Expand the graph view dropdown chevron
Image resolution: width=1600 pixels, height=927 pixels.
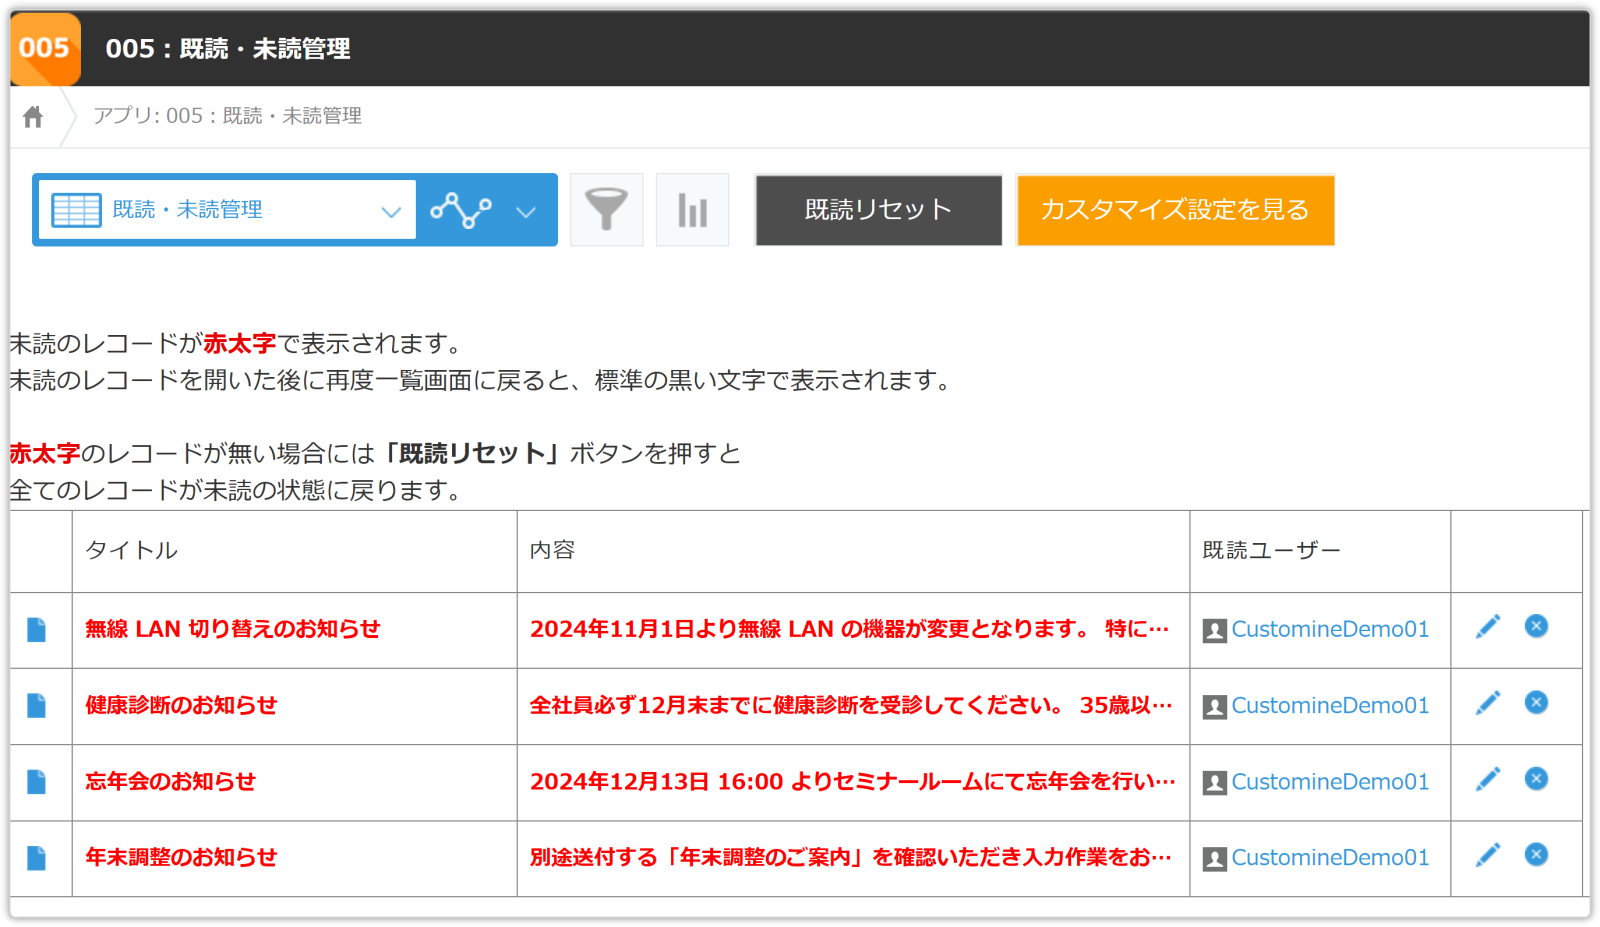click(526, 211)
